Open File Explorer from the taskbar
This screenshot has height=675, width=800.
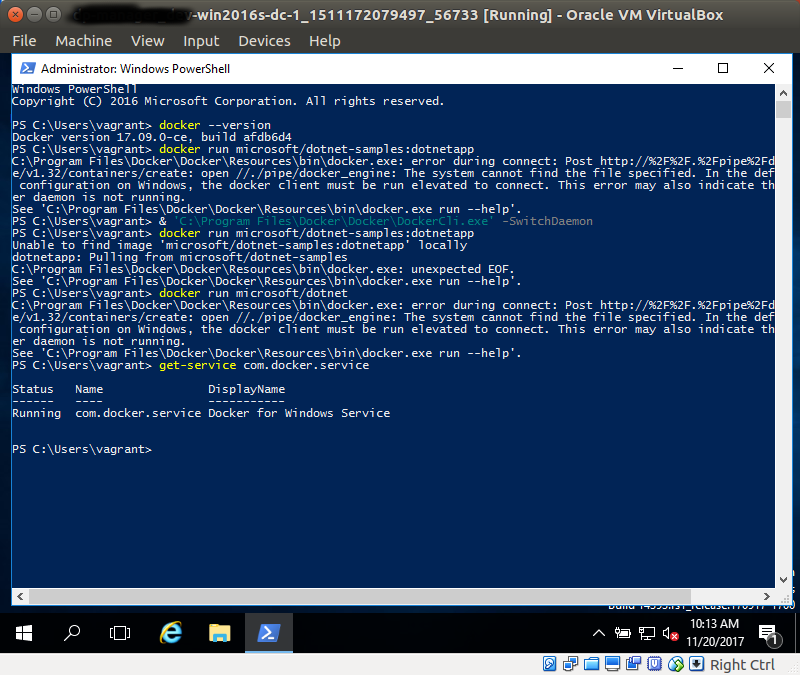[x=220, y=633]
